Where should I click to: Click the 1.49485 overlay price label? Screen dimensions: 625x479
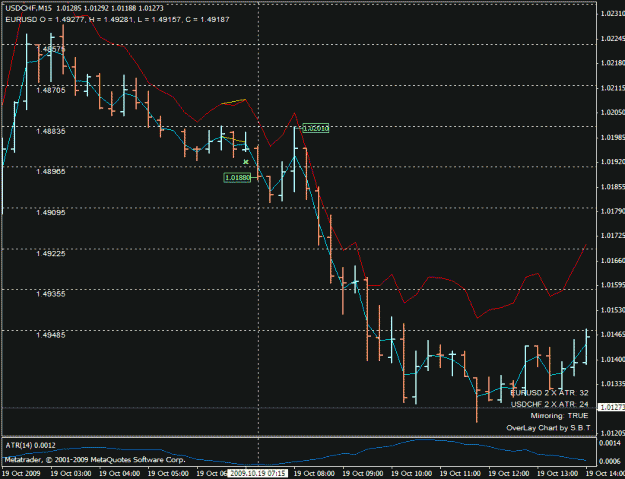[51, 335]
